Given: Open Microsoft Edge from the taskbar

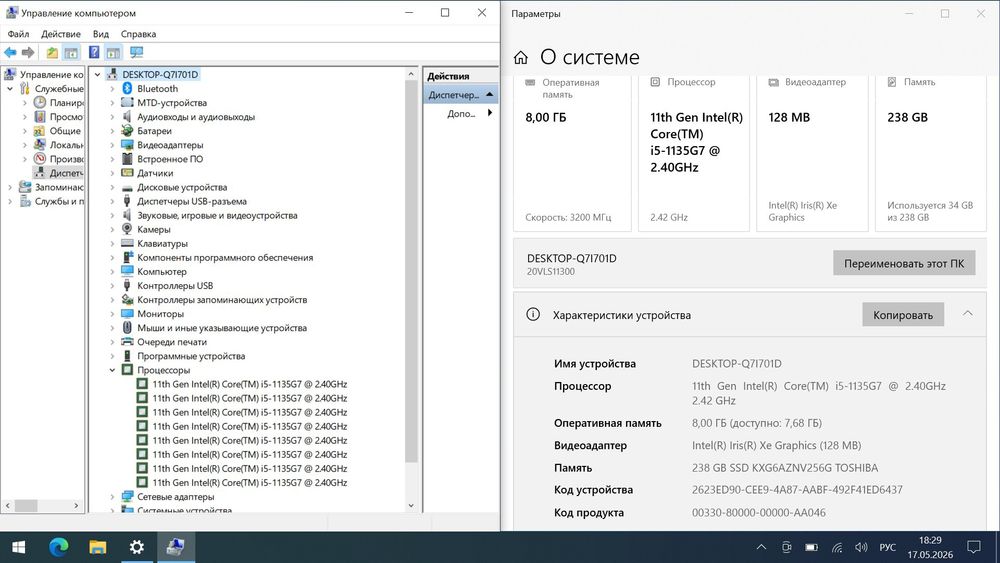Looking at the screenshot, I should [59, 547].
